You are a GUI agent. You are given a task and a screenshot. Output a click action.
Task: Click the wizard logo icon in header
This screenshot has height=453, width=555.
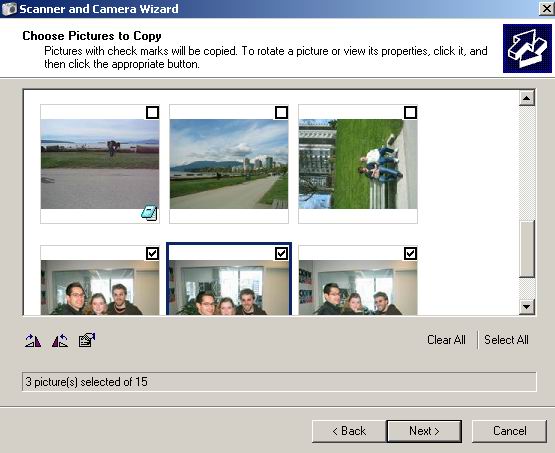[527, 48]
